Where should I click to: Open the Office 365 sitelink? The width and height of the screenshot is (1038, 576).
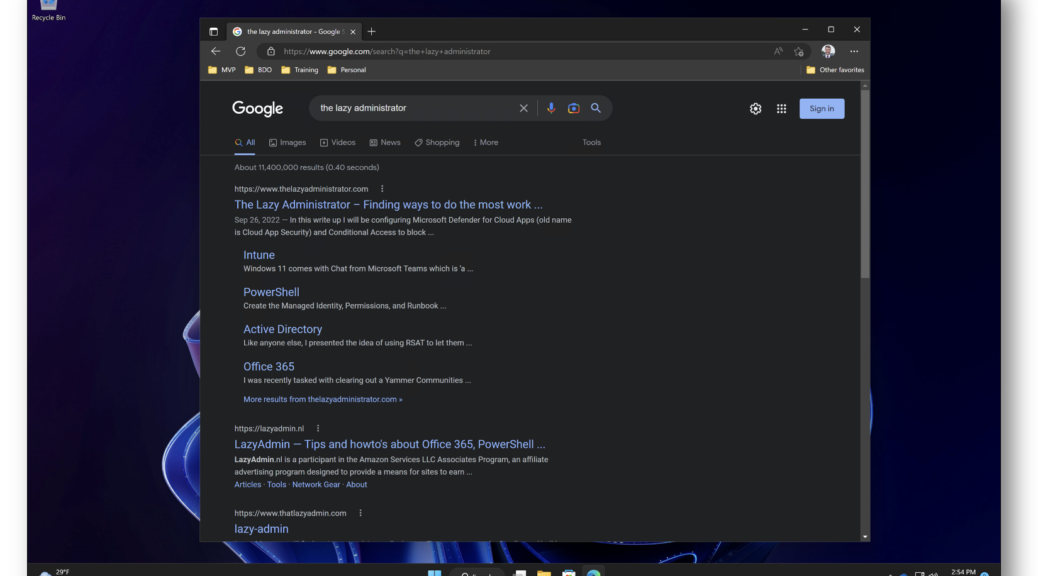coord(269,366)
